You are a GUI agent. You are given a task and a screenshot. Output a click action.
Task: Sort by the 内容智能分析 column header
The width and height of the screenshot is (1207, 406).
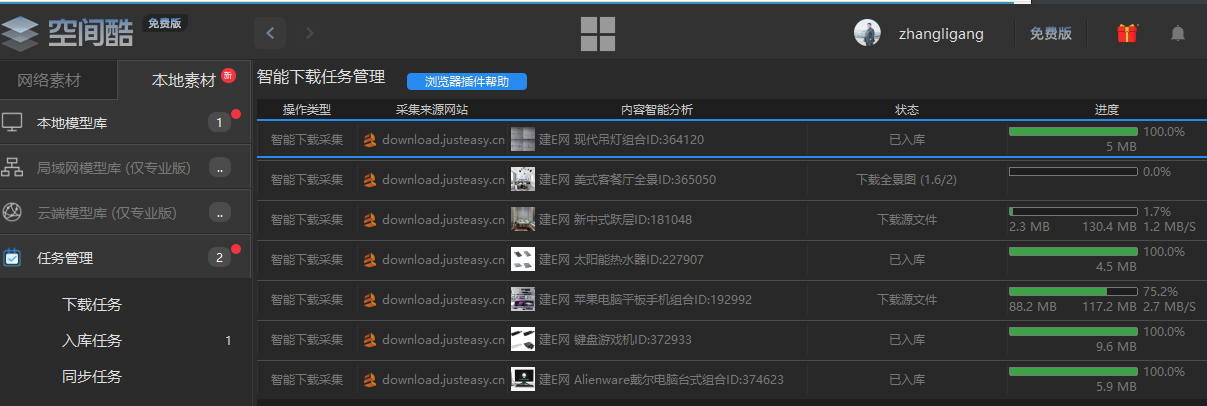coord(657,109)
